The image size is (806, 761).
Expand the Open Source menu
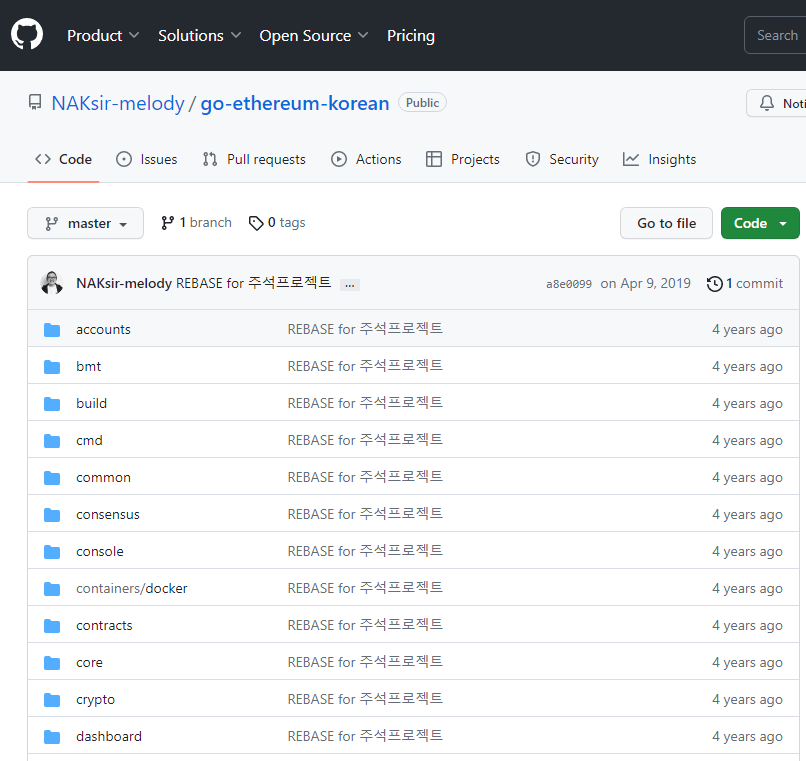point(314,35)
